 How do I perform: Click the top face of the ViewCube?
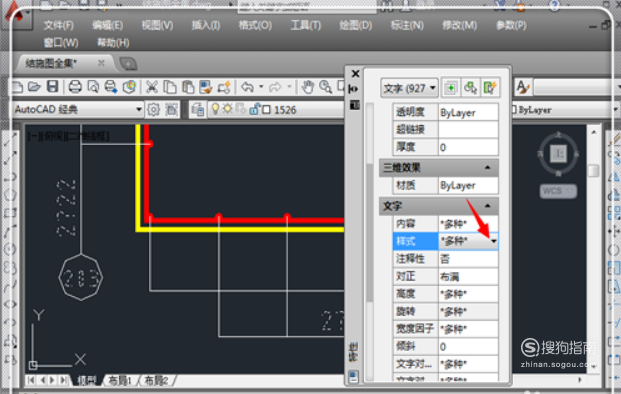[x=559, y=153]
